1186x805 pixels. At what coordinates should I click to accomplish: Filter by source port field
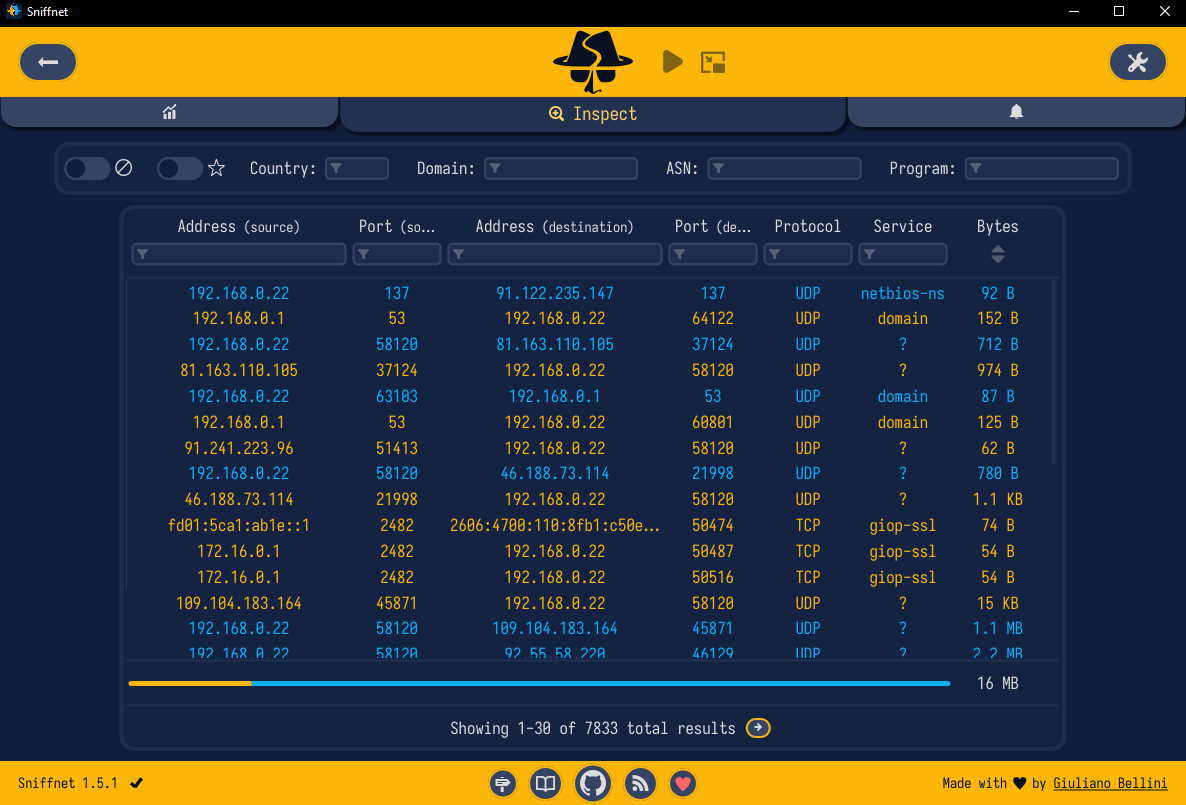(x=397, y=254)
